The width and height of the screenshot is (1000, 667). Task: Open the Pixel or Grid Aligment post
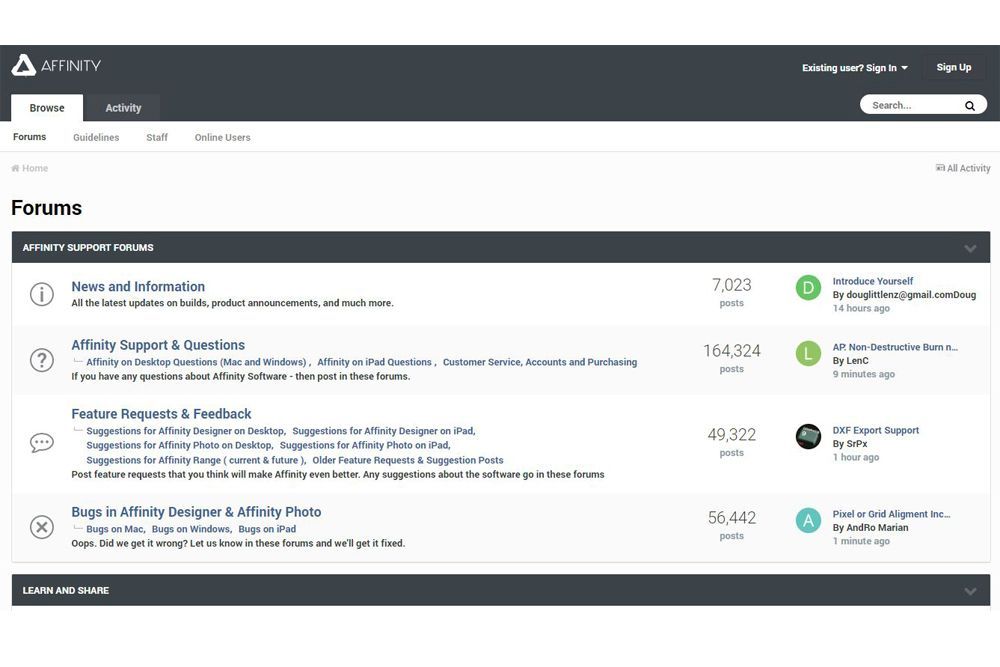pos(891,514)
